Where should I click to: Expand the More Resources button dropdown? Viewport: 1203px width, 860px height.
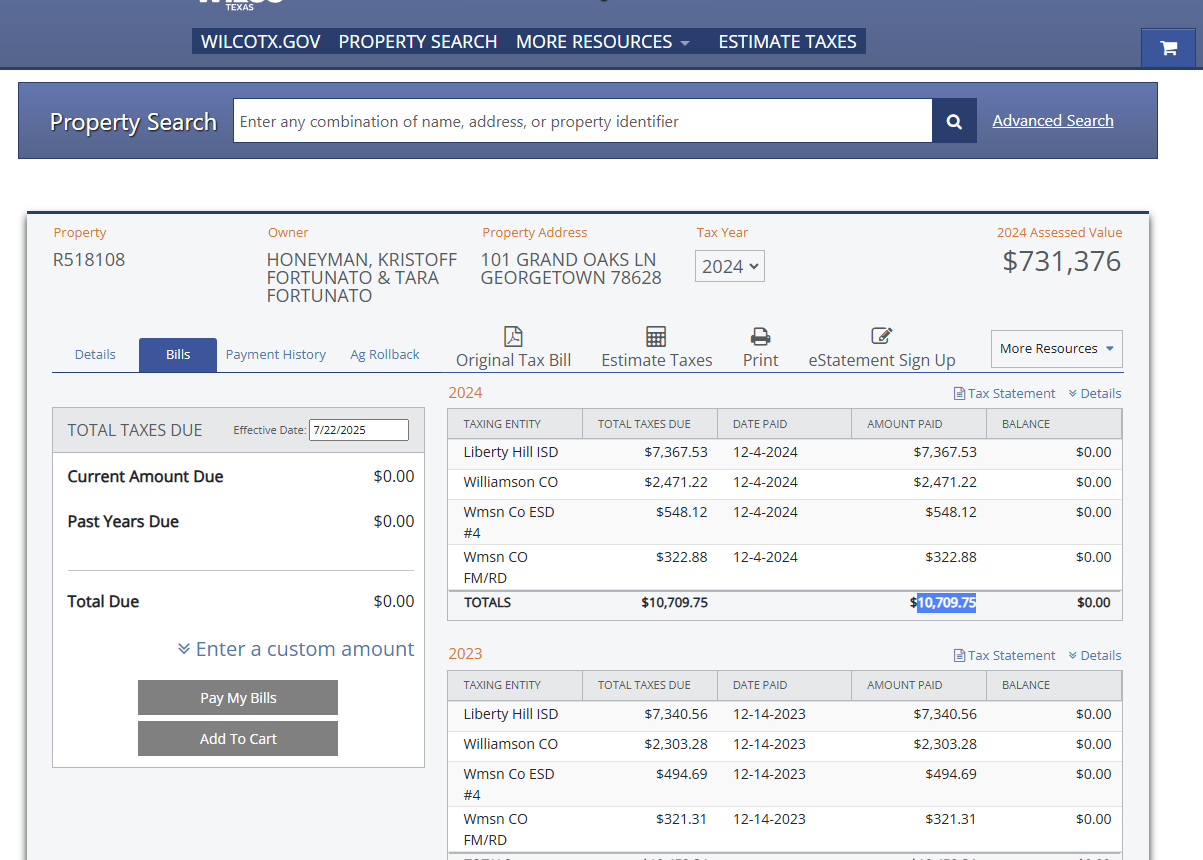pos(1056,349)
